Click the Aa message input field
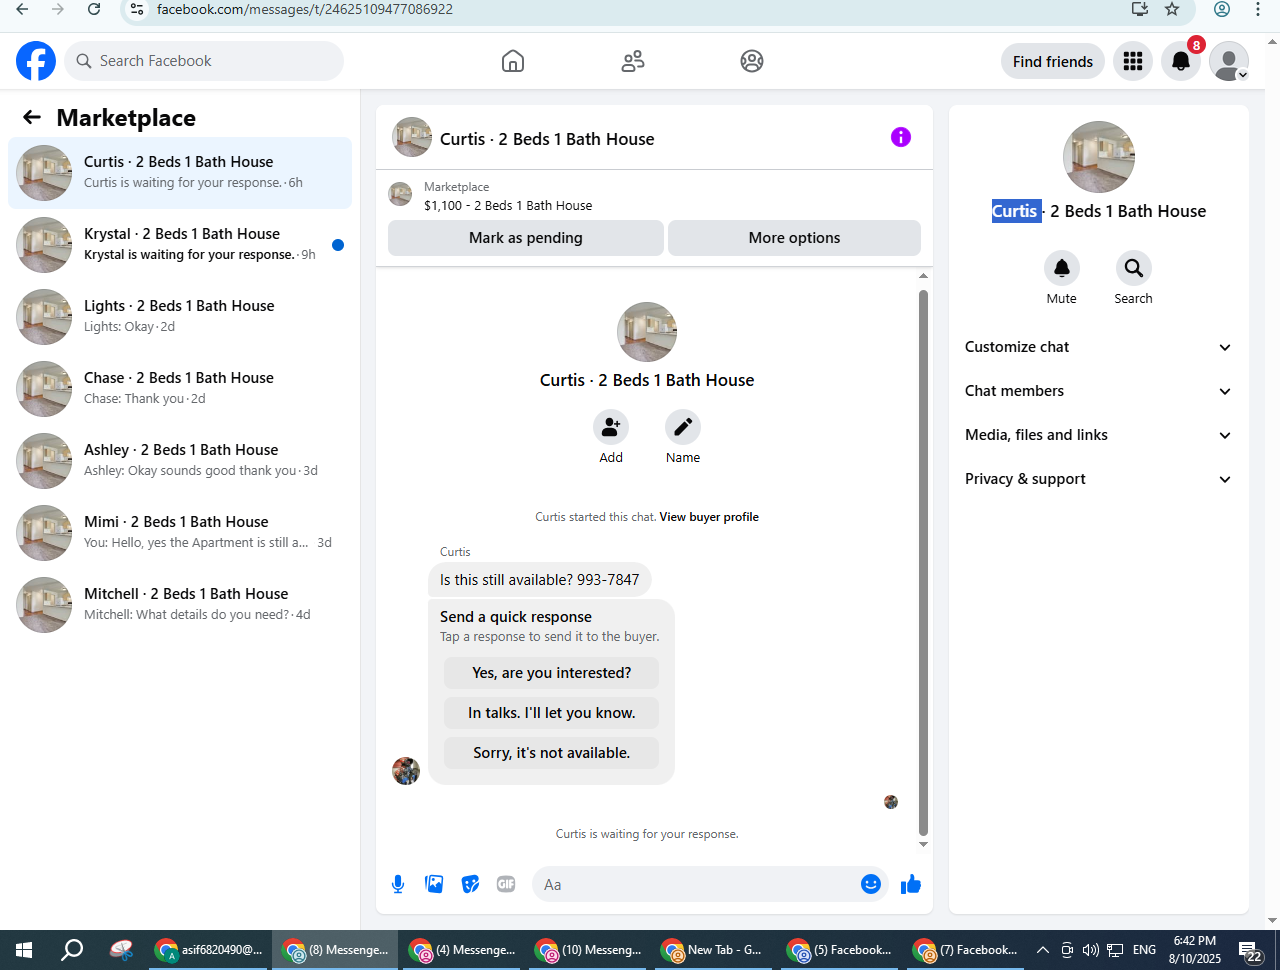Viewport: 1280px width, 970px height. pyautogui.click(x=698, y=884)
